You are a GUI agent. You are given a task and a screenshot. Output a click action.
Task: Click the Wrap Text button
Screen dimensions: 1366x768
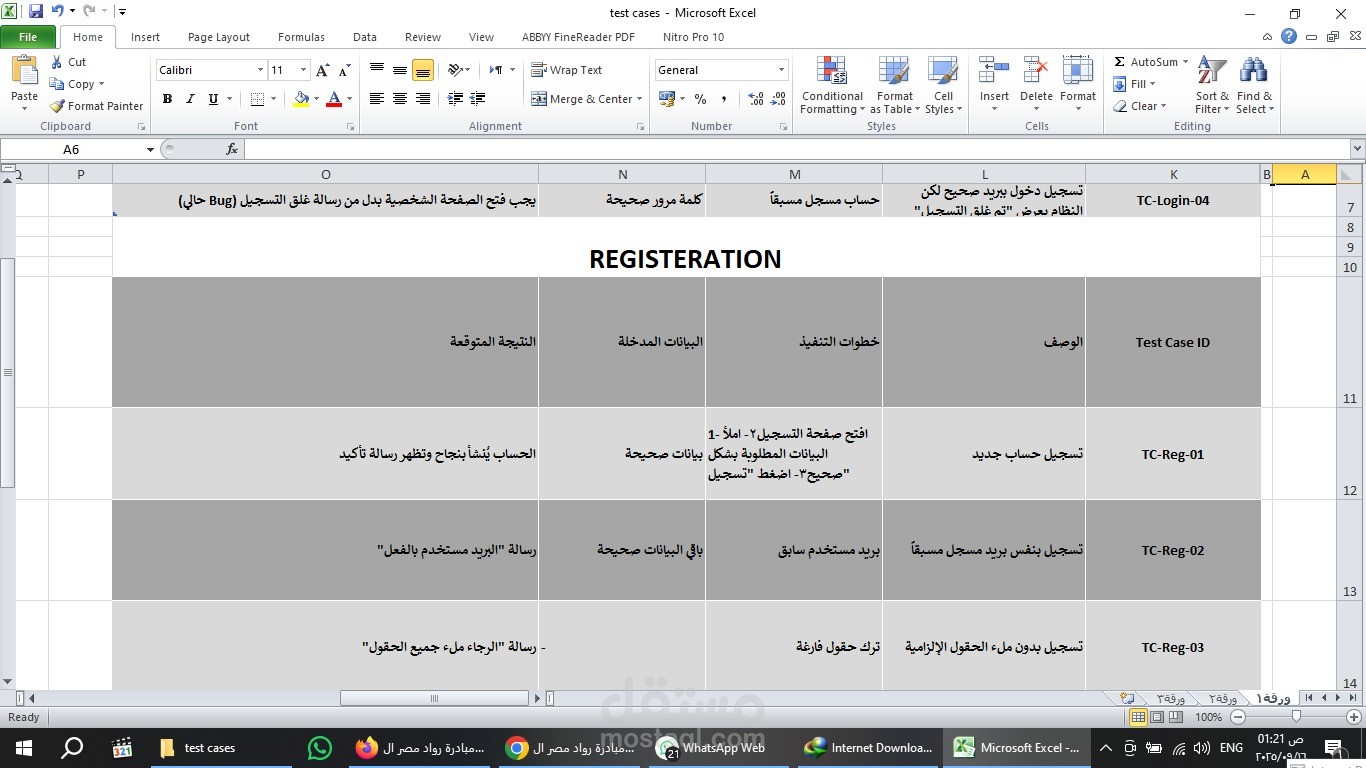pos(566,70)
